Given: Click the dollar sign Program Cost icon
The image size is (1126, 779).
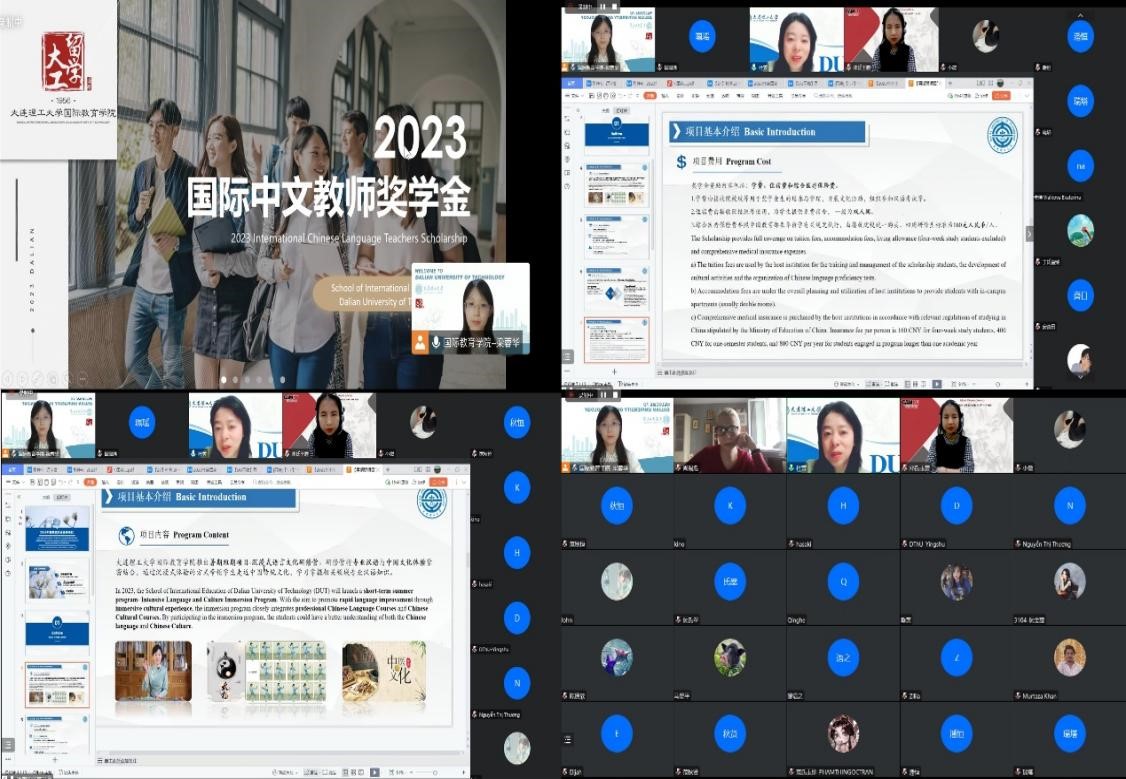Looking at the screenshot, I should click(681, 161).
